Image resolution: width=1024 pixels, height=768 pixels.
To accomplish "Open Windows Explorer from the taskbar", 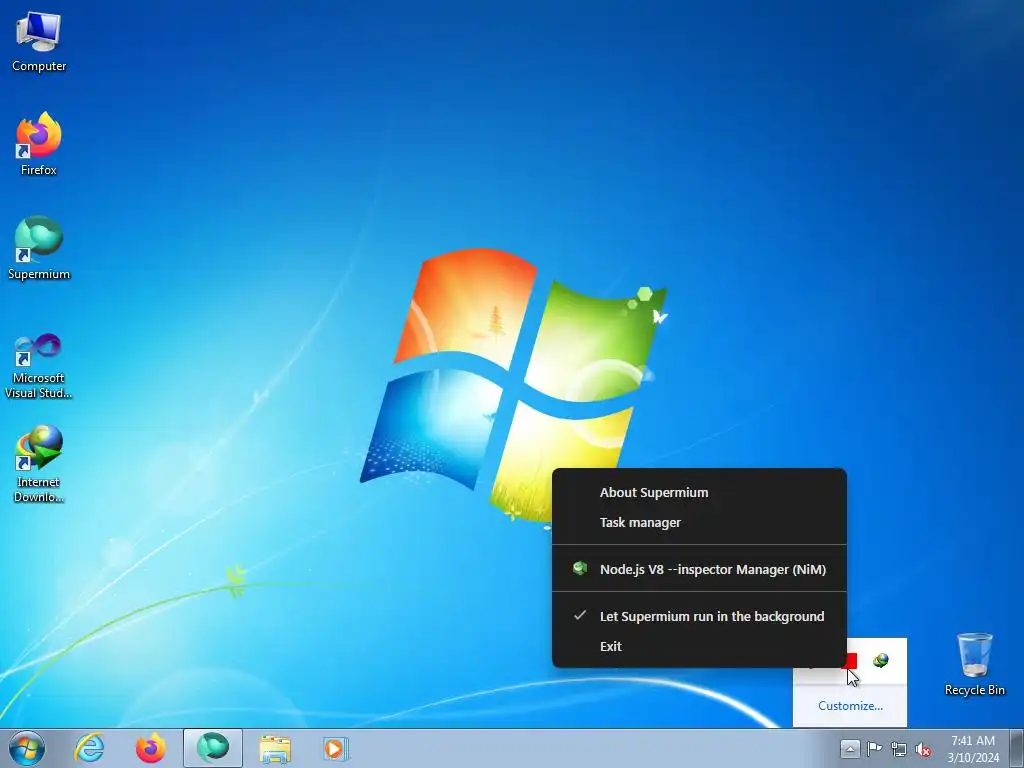I will [275, 748].
